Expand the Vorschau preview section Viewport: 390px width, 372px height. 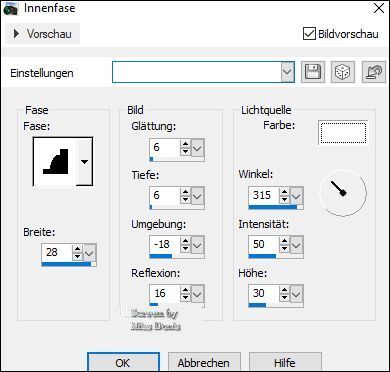[42, 34]
